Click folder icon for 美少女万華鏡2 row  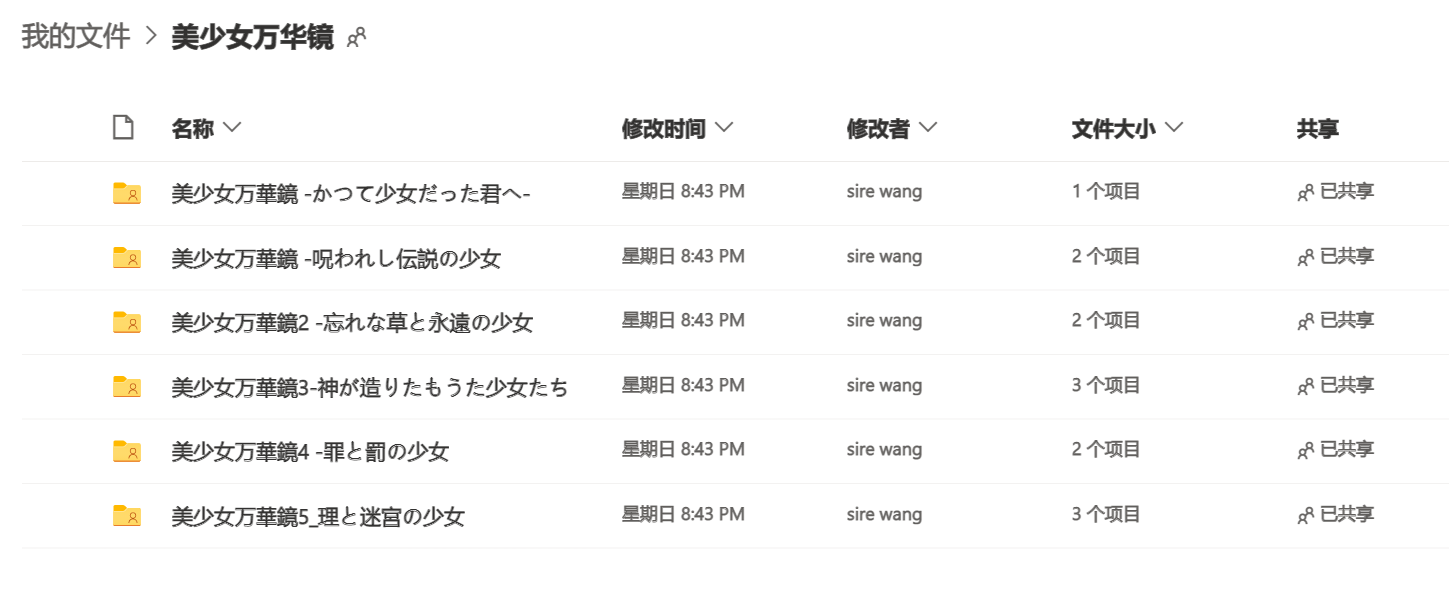127,322
